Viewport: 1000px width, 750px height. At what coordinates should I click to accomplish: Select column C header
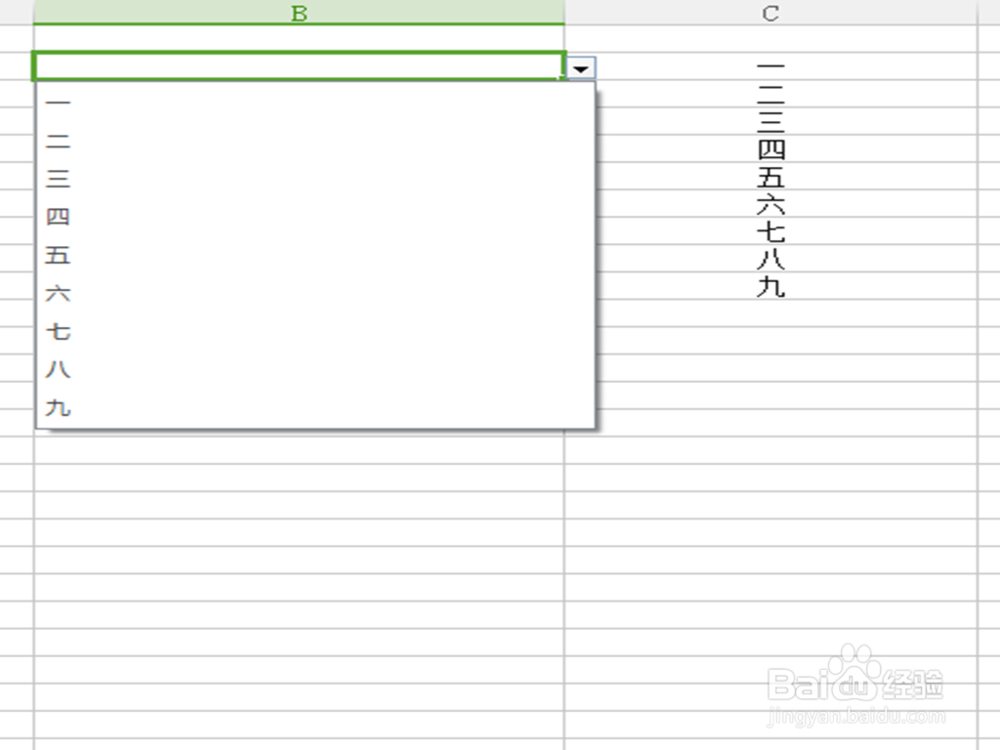pos(770,13)
